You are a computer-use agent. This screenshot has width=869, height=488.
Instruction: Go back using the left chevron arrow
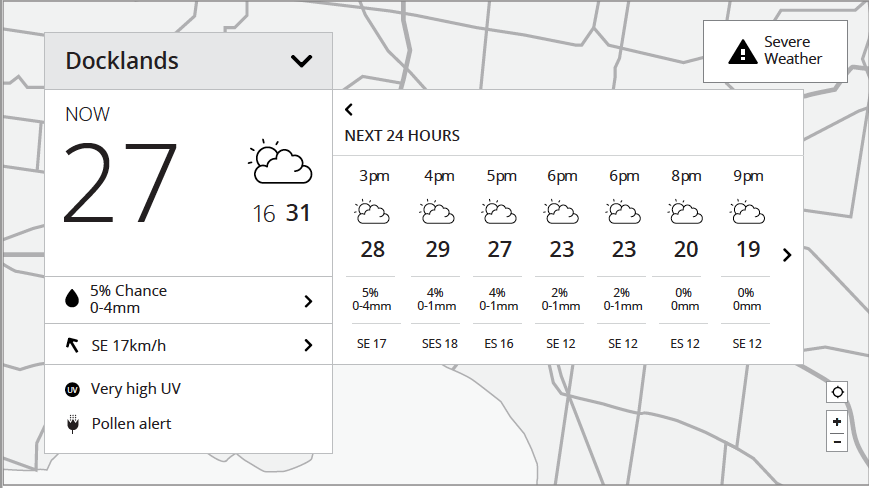pyautogui.click(x=349, y=110)
